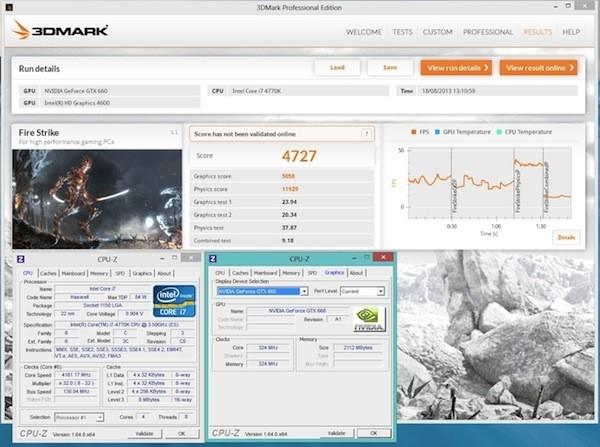Viewport: 600px width, 447px height.
Task: Click the Multiplier value field in CPU-Z
Action: [x=76, y=383]
